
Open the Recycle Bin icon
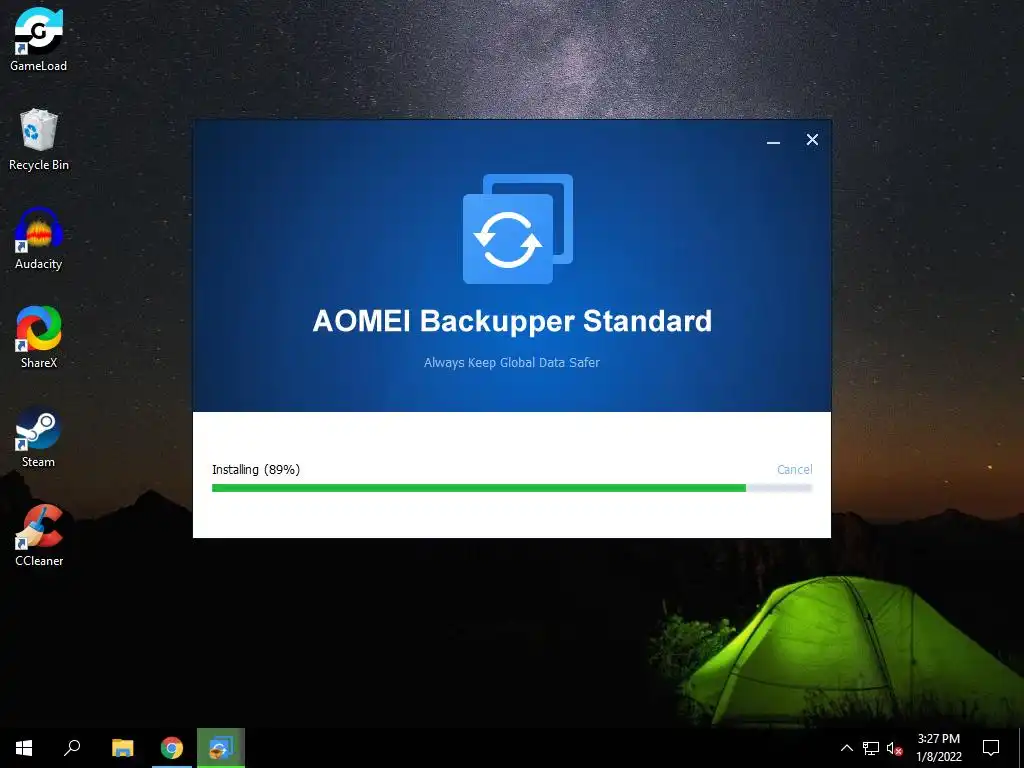coord(39,139)
